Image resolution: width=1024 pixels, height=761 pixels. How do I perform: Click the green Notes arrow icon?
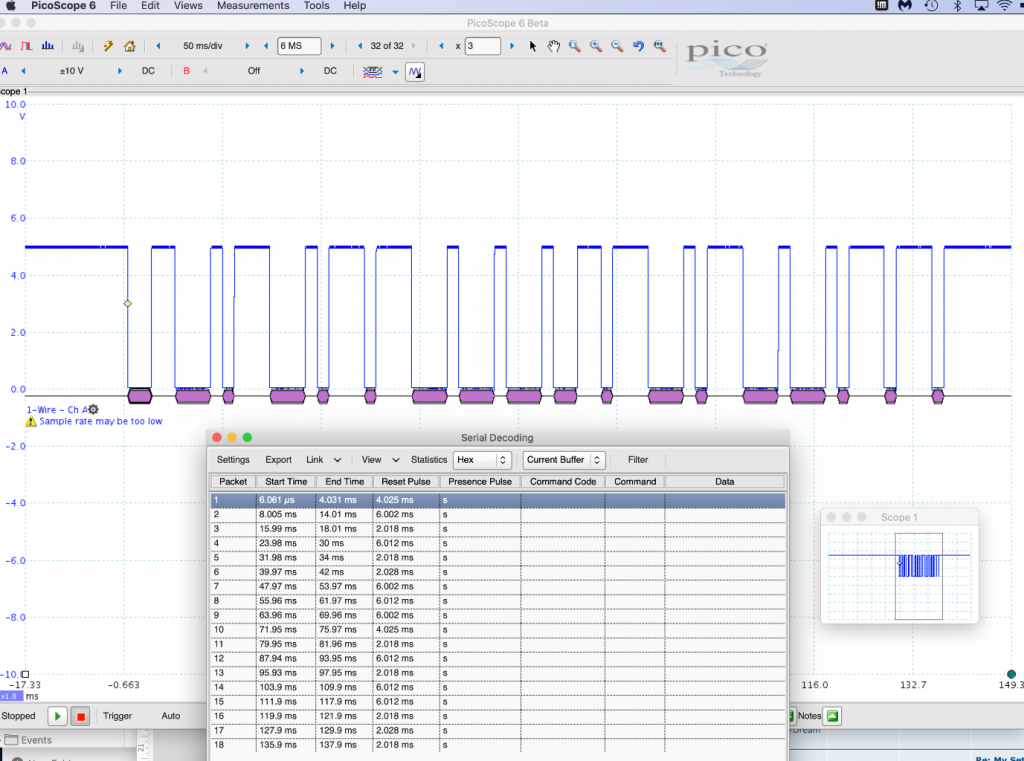point(832,716)
